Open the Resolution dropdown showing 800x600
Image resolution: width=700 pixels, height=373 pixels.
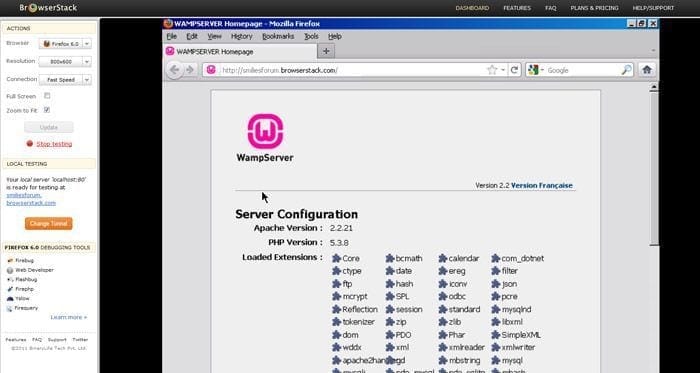65,62
